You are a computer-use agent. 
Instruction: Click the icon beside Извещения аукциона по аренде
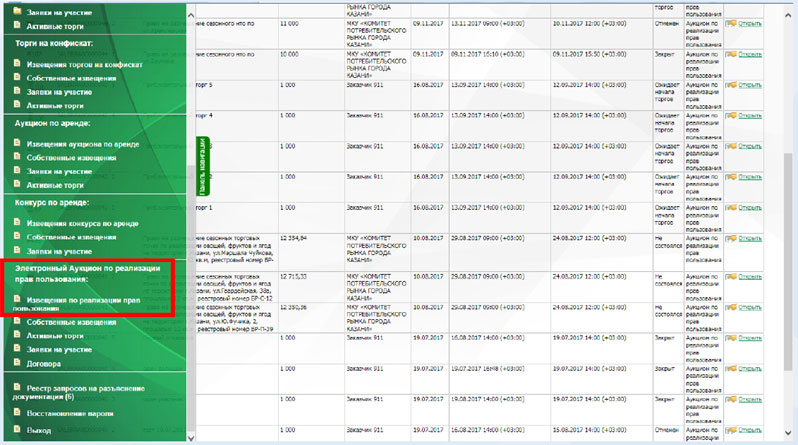[x=17, y=143]
